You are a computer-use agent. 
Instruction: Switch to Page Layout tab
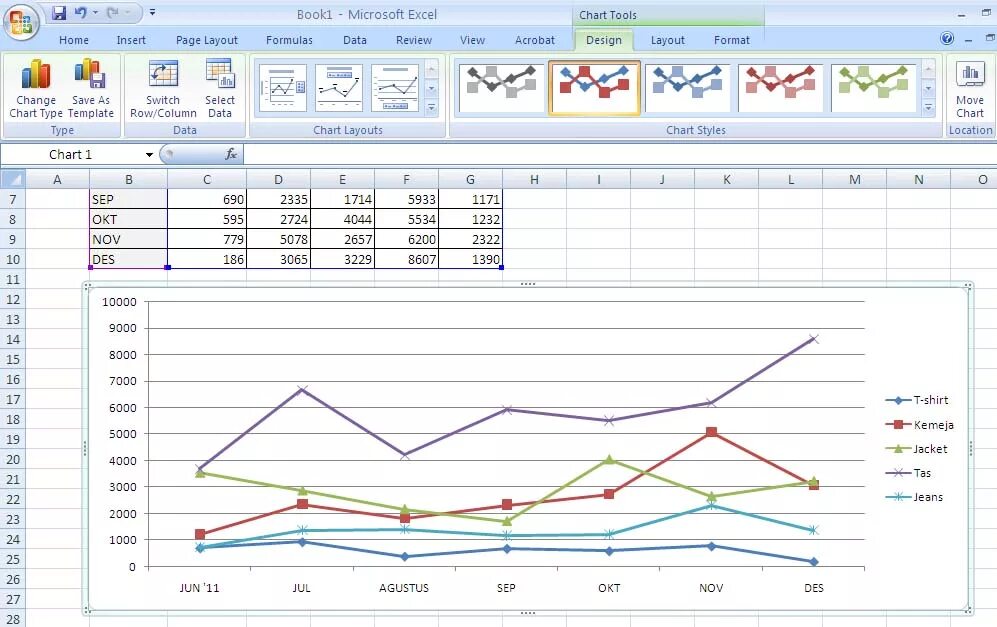pyautogui.click(x=207, y=40)
